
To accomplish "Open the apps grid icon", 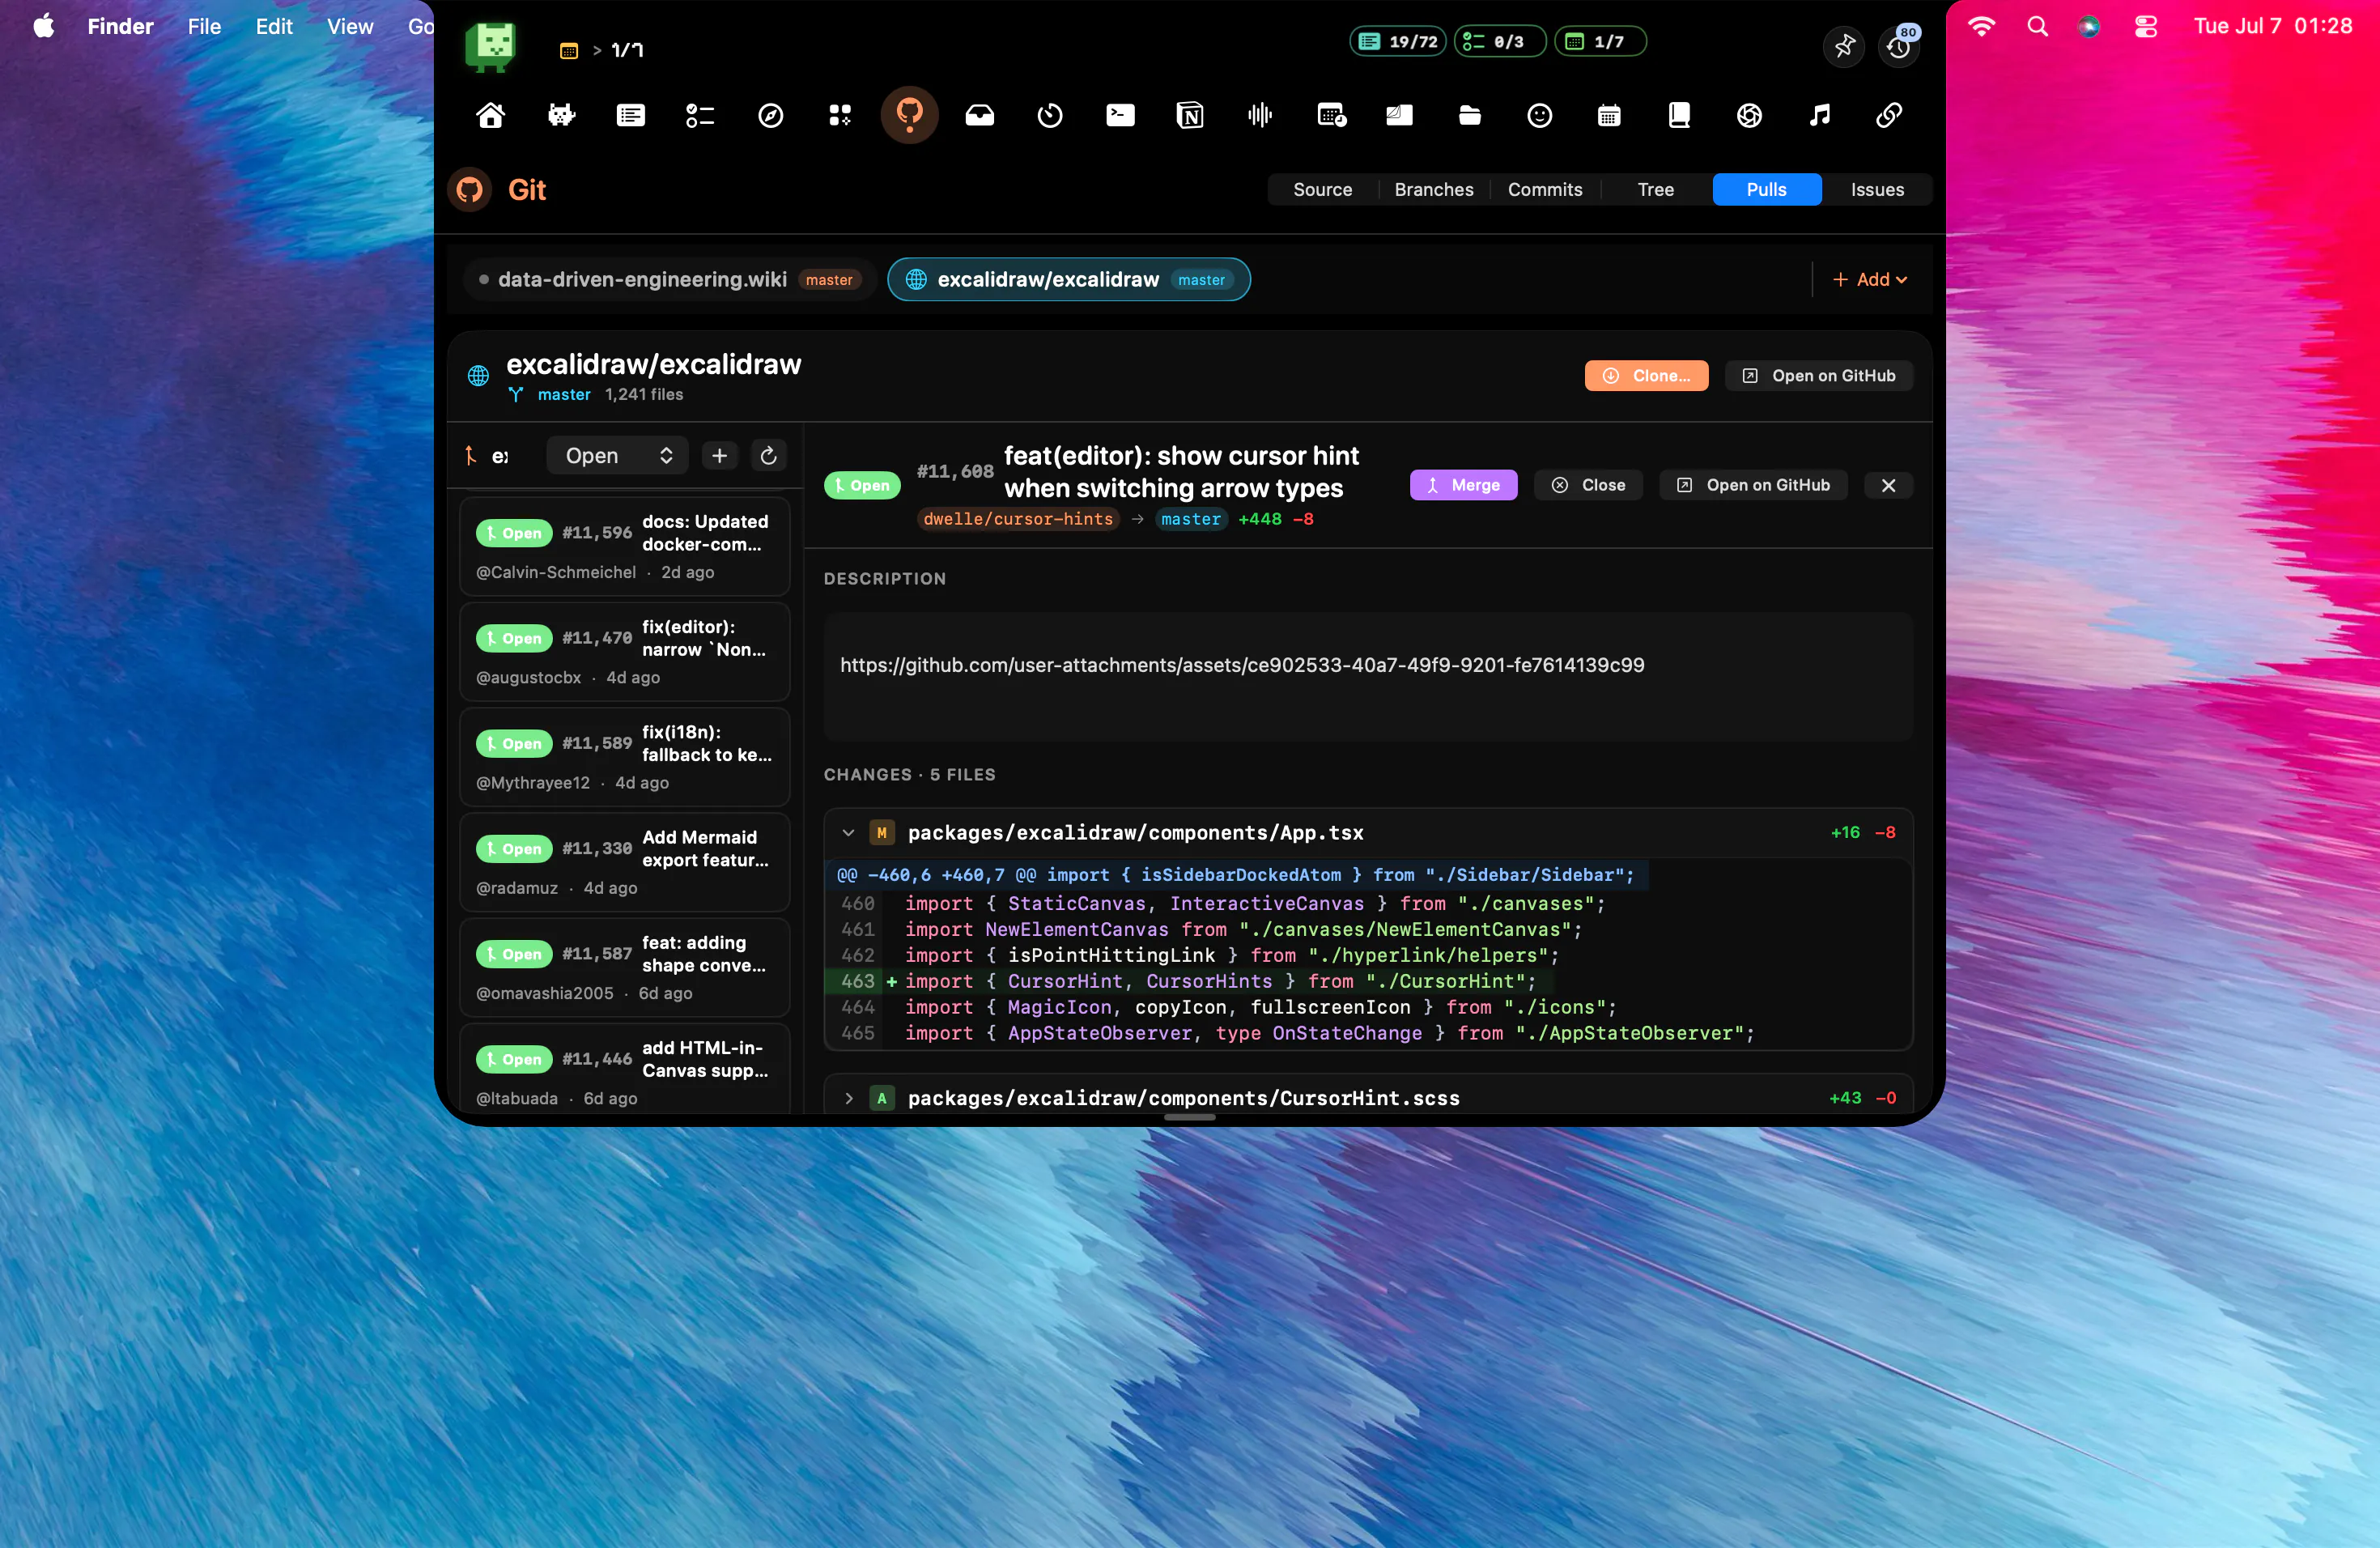I will point(840,115).
